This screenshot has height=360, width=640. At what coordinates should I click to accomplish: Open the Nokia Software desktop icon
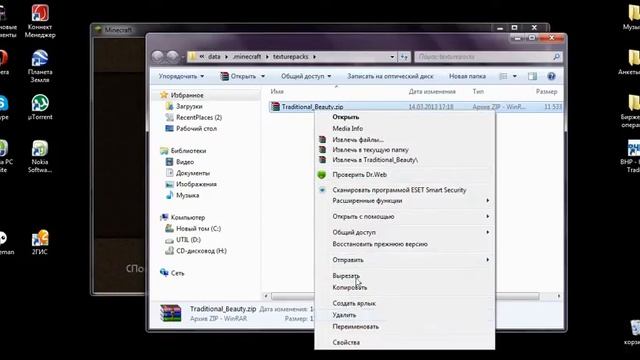40,156
